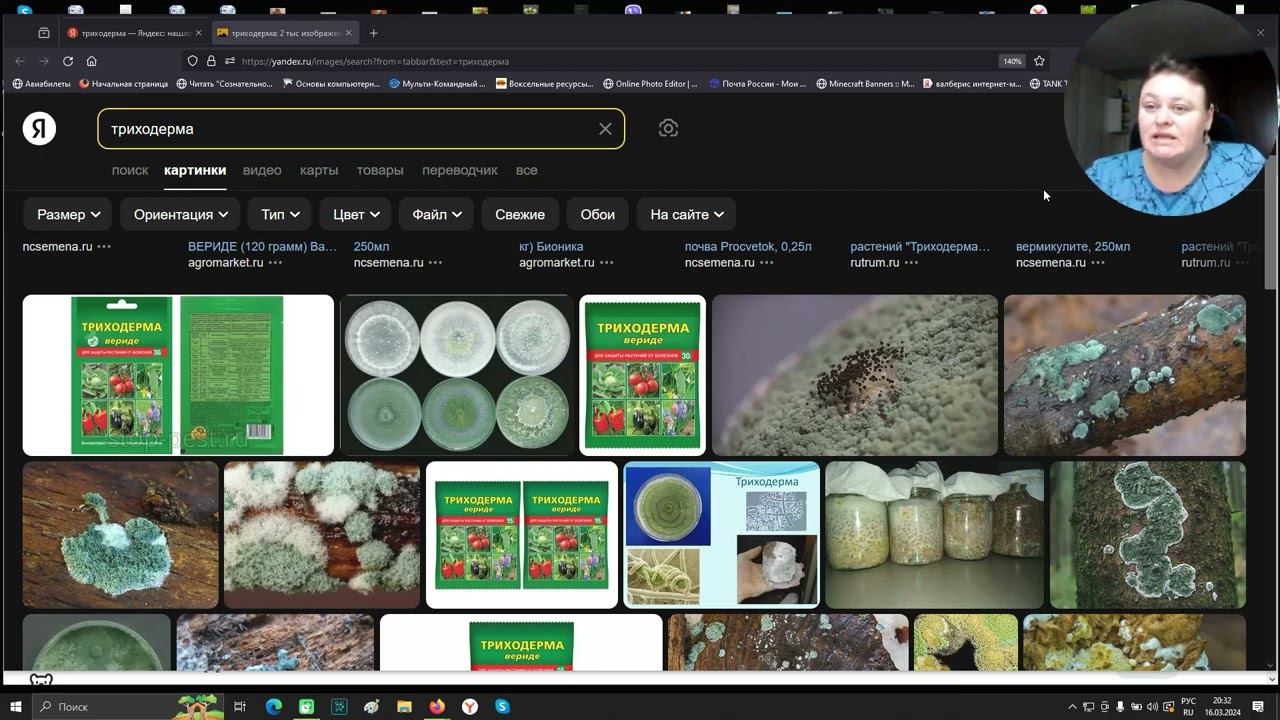Click the padlock site security icon
This screenshot has width=1280, height=720.
[212, 61]
